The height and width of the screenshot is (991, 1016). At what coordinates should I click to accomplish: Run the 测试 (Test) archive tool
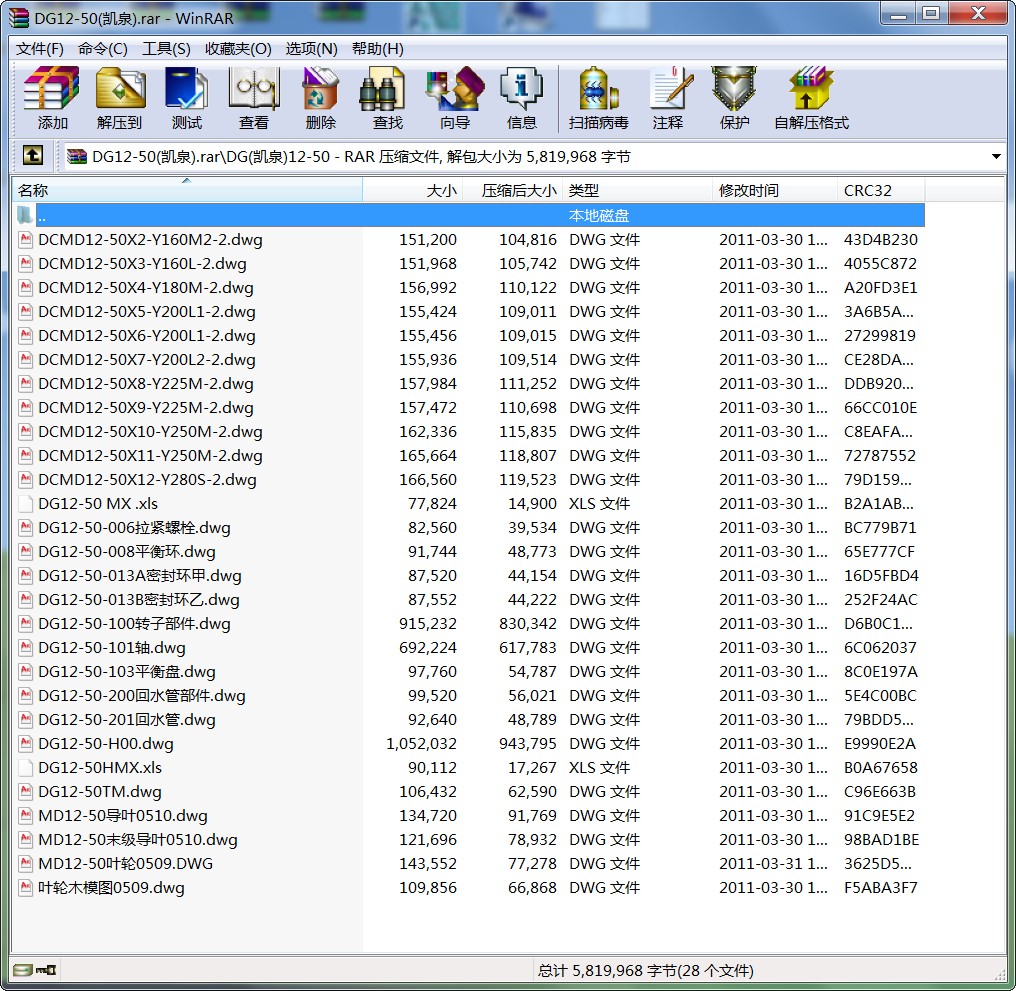click(x=186, y=98)
